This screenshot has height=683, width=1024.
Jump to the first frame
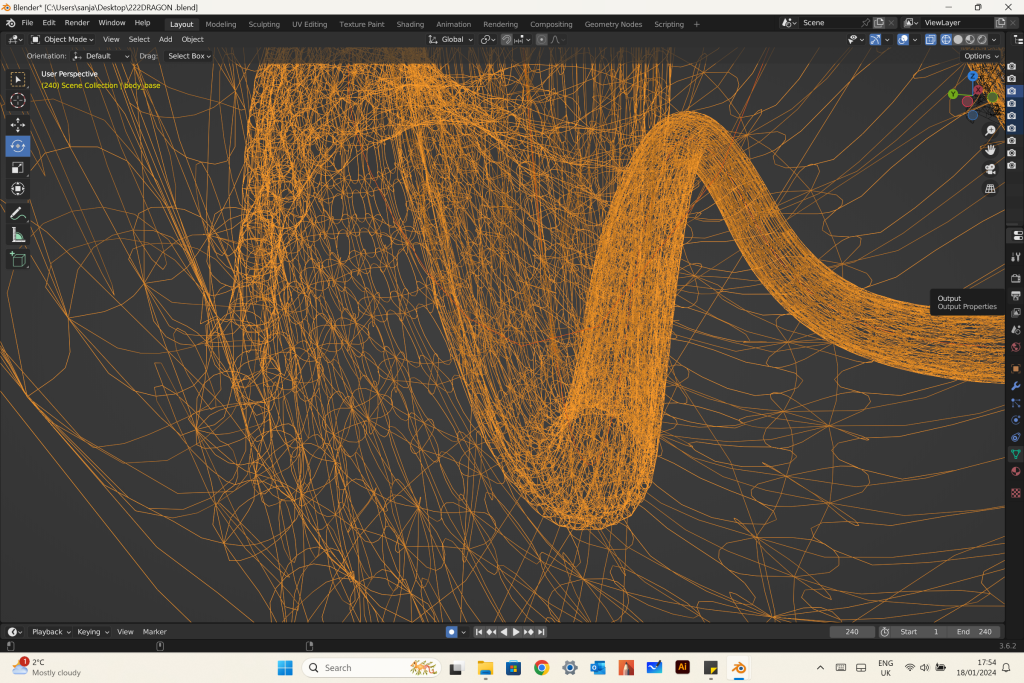[479, 632]
